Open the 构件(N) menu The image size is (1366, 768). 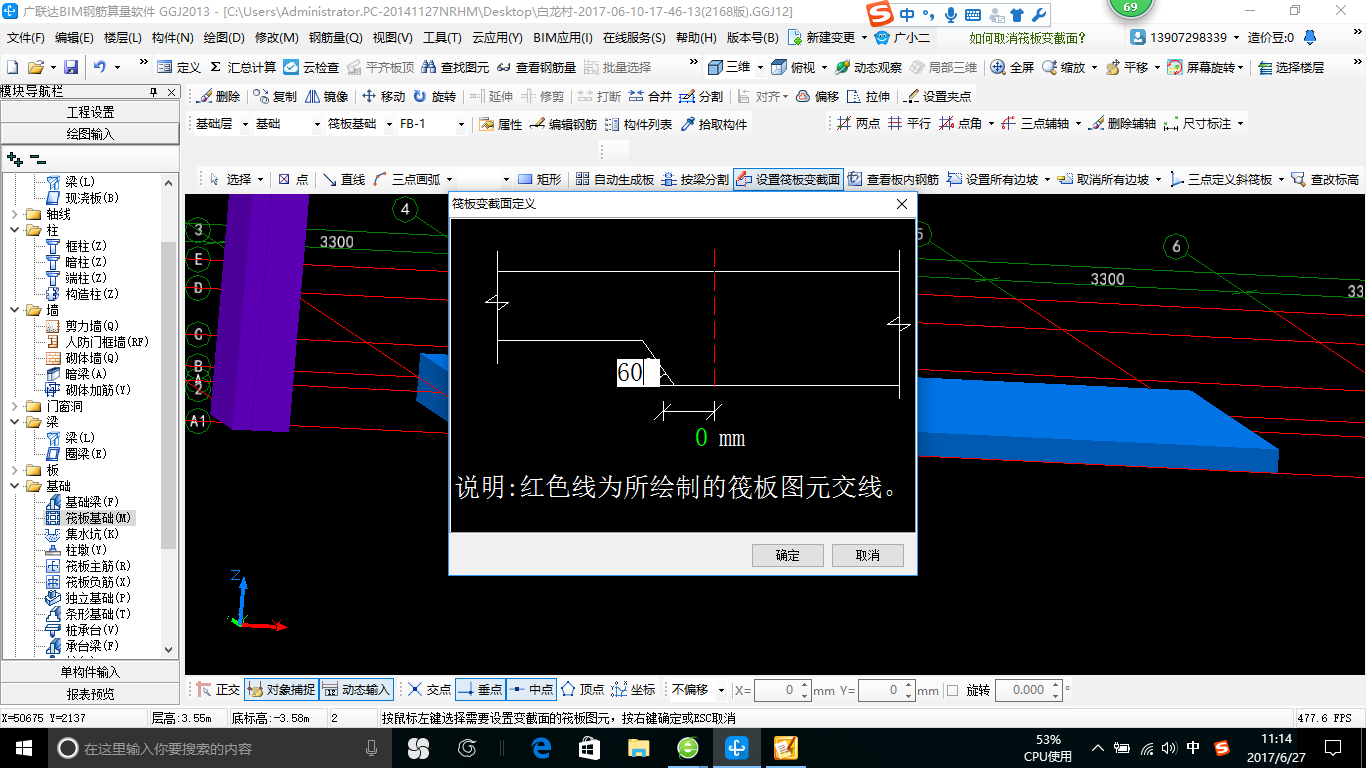[173, 38]
